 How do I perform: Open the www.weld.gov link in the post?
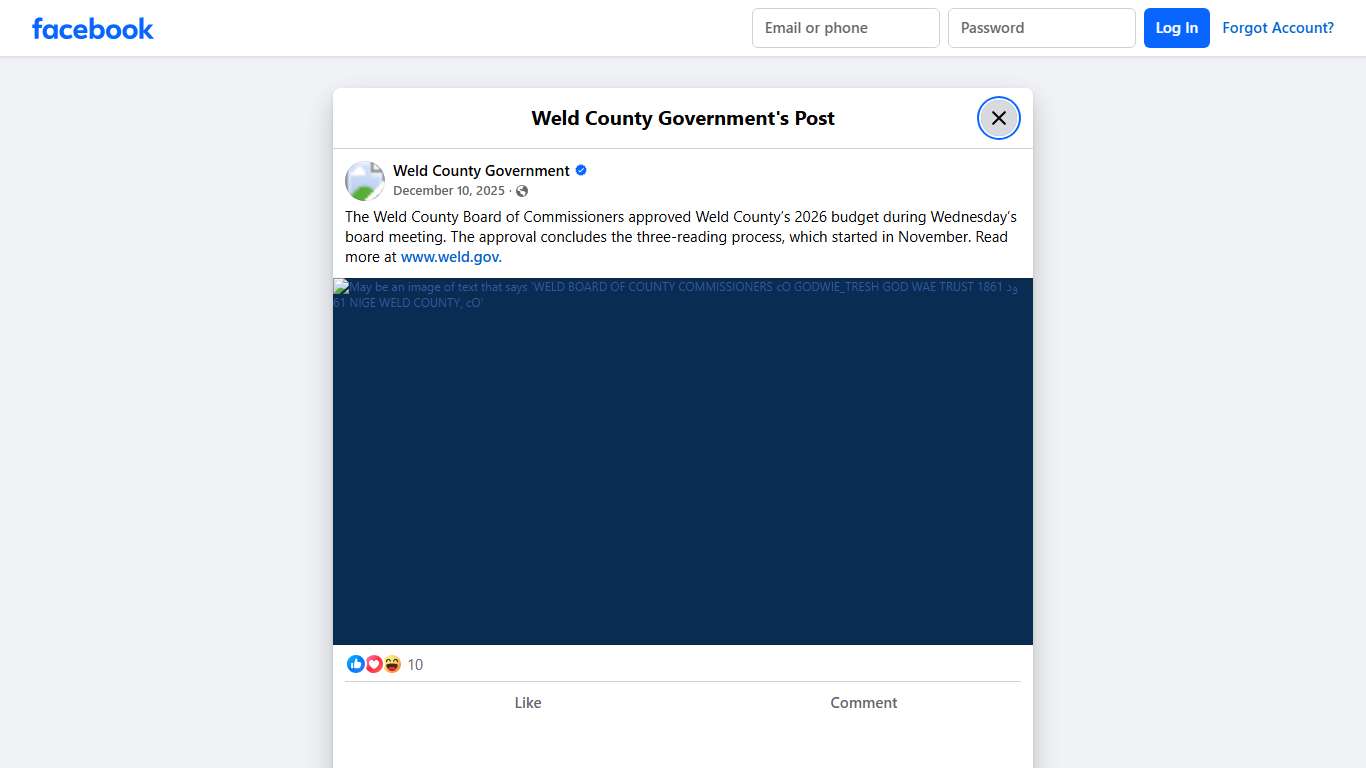click(450, 256)
